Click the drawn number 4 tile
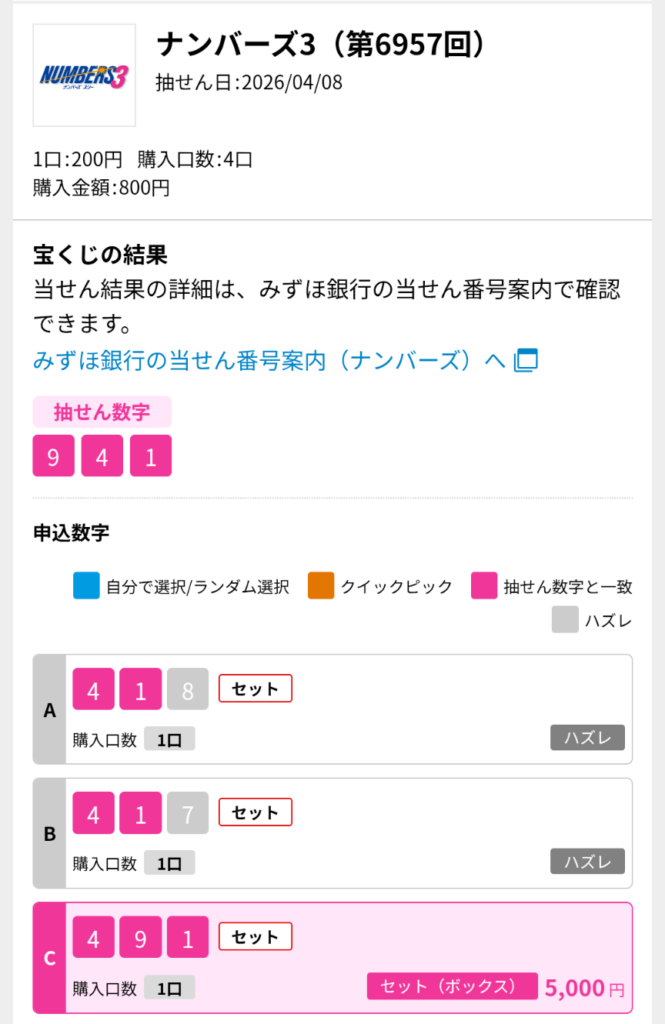The height and width of the screenshot is (1024, 665). coord(102,456)
